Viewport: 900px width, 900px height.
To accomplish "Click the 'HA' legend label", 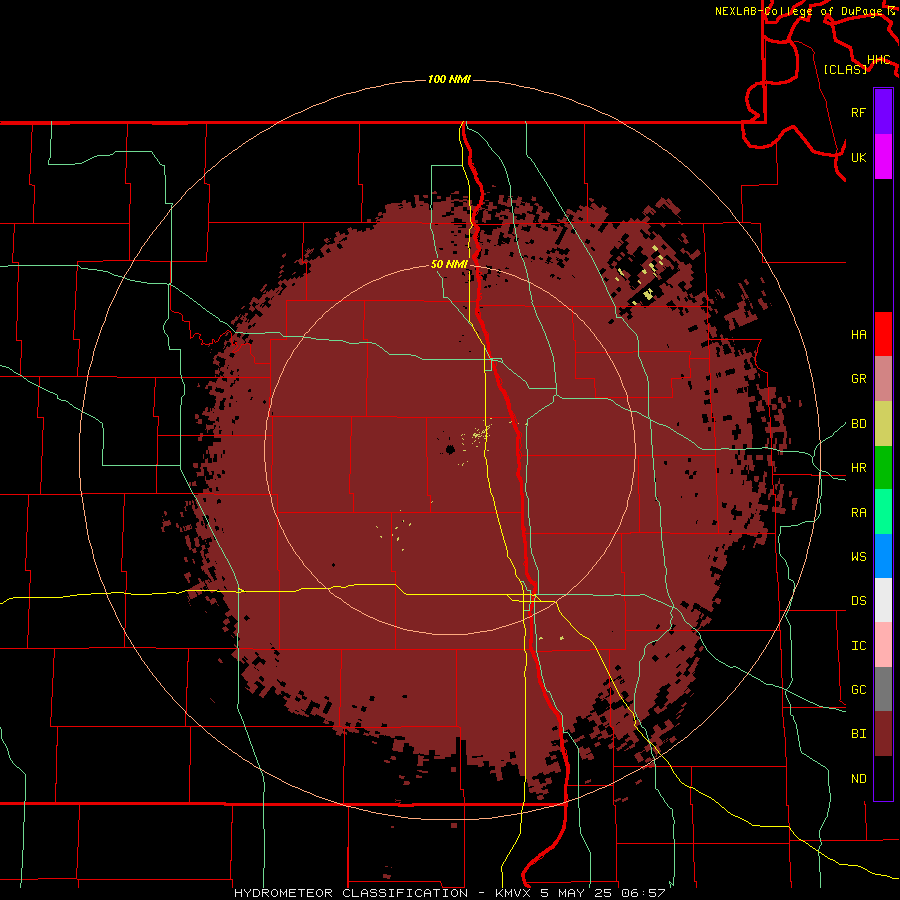I will click(x=858, y=335).
